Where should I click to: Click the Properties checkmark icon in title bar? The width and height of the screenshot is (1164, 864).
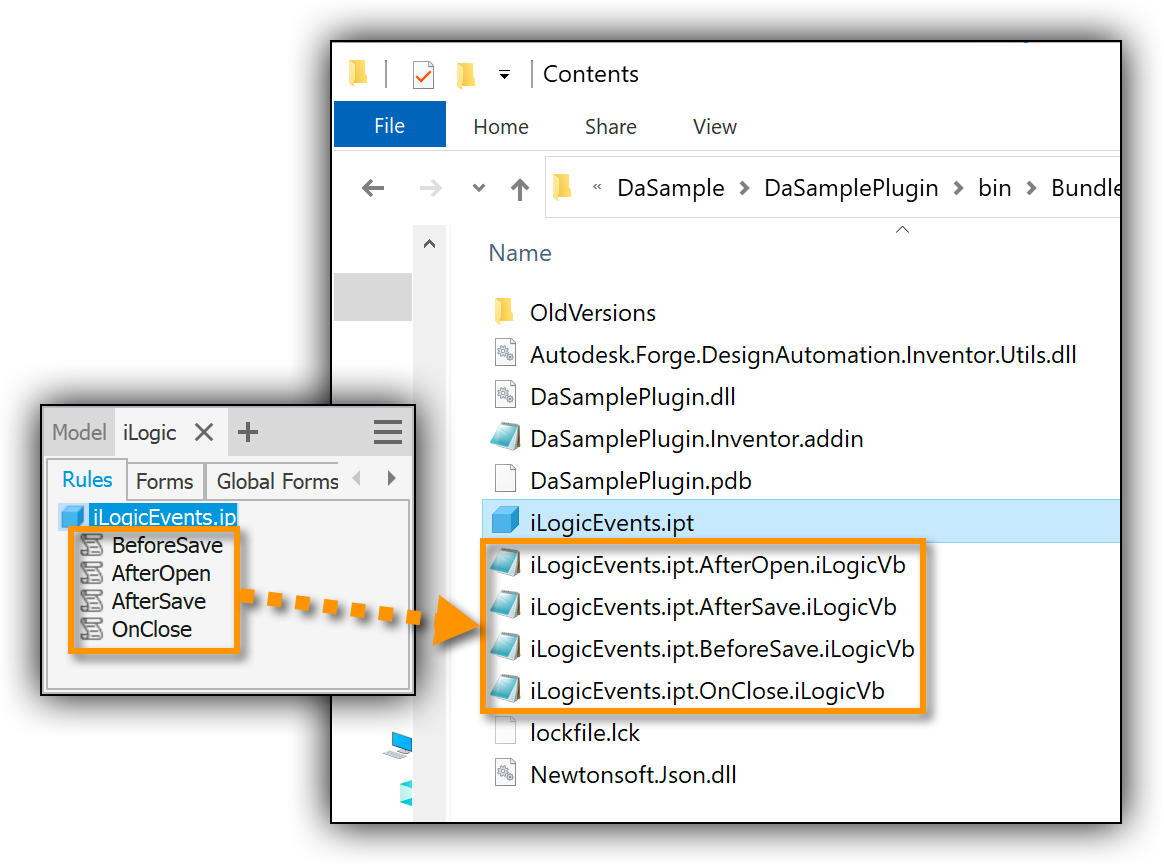(423, 75)
